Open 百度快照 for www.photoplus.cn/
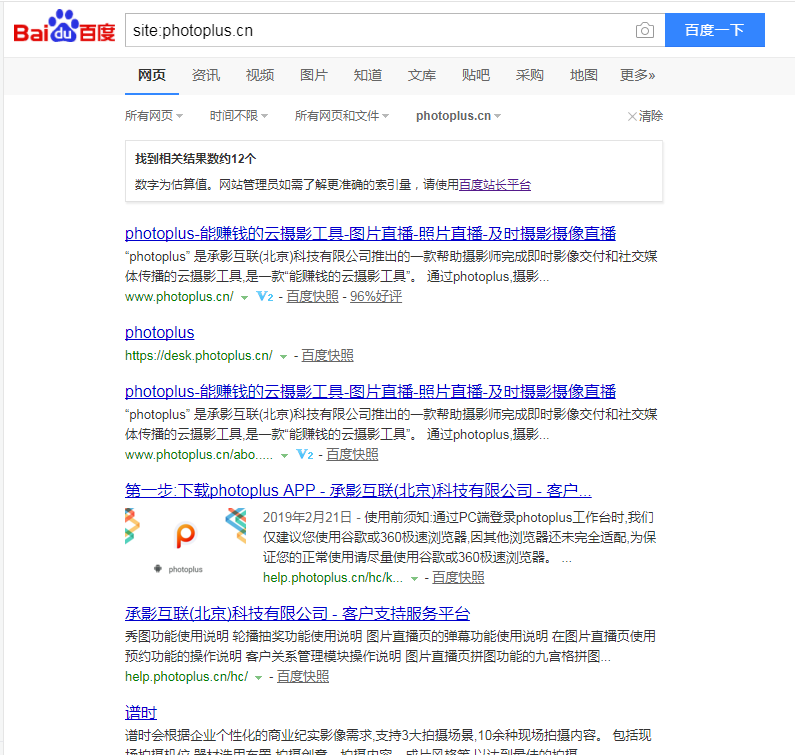The image size is (795, 755). coord(312,297)
